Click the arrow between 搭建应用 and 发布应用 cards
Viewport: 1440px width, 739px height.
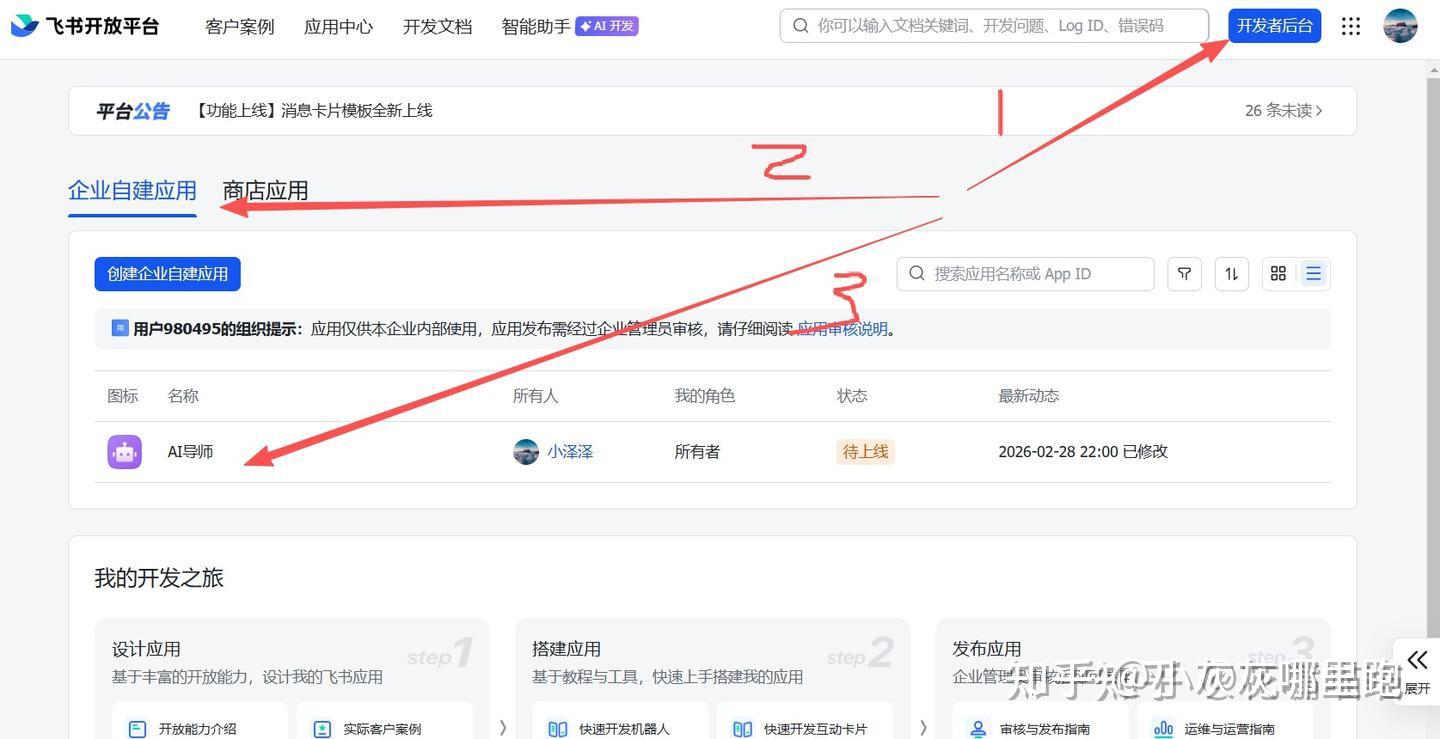[923, 728]
